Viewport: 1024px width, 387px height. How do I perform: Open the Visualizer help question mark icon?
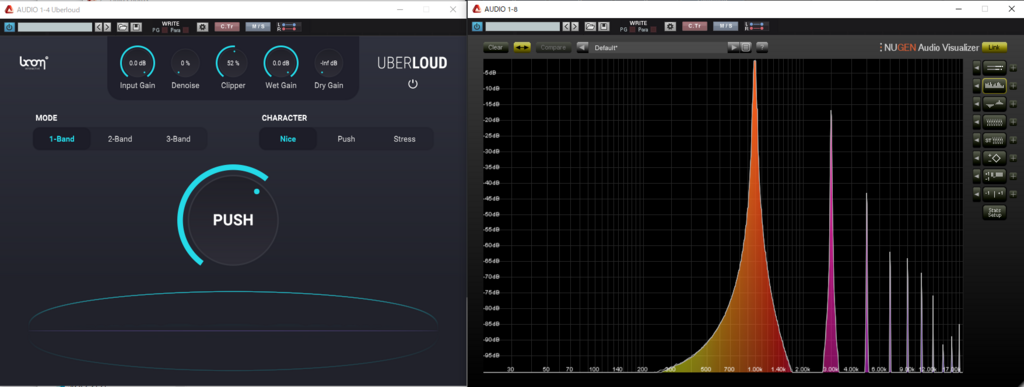(x=762, y=47)
